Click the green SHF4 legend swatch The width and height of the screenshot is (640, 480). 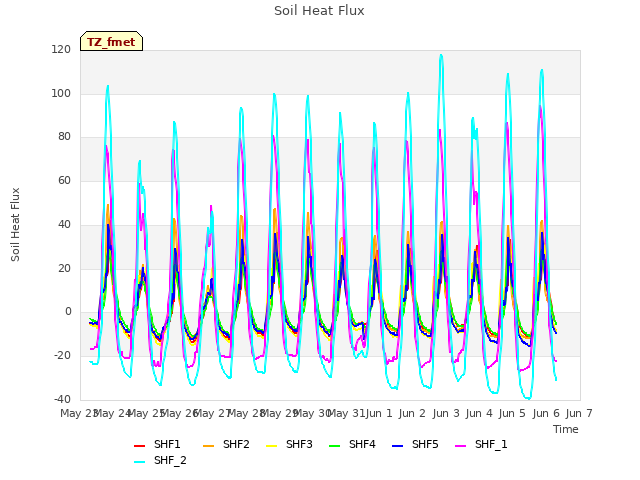[x=334, y=446]
